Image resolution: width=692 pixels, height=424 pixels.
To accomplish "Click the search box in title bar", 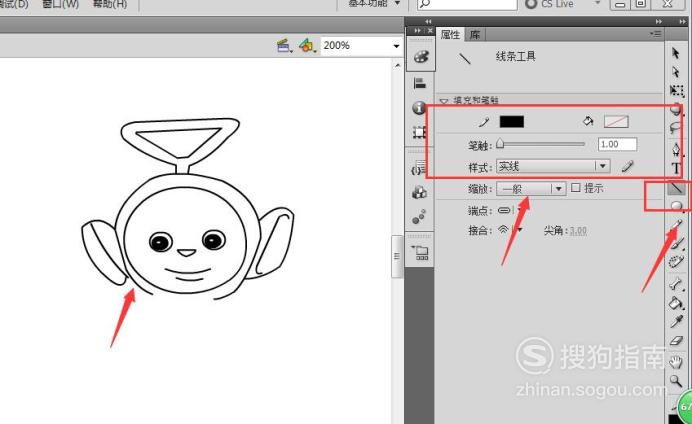I will click(467, 4).
